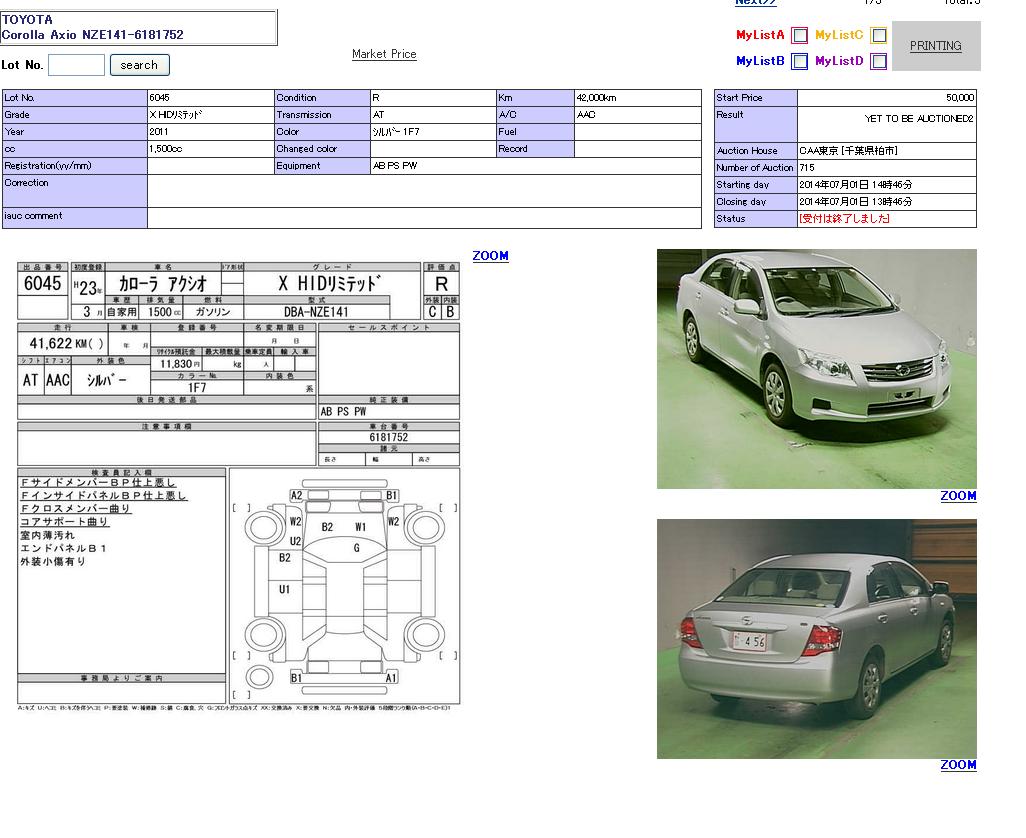The height and width of the screenshot is (838, 1026).
Task: Click the Next link at the top
Action: click(755, 3)
